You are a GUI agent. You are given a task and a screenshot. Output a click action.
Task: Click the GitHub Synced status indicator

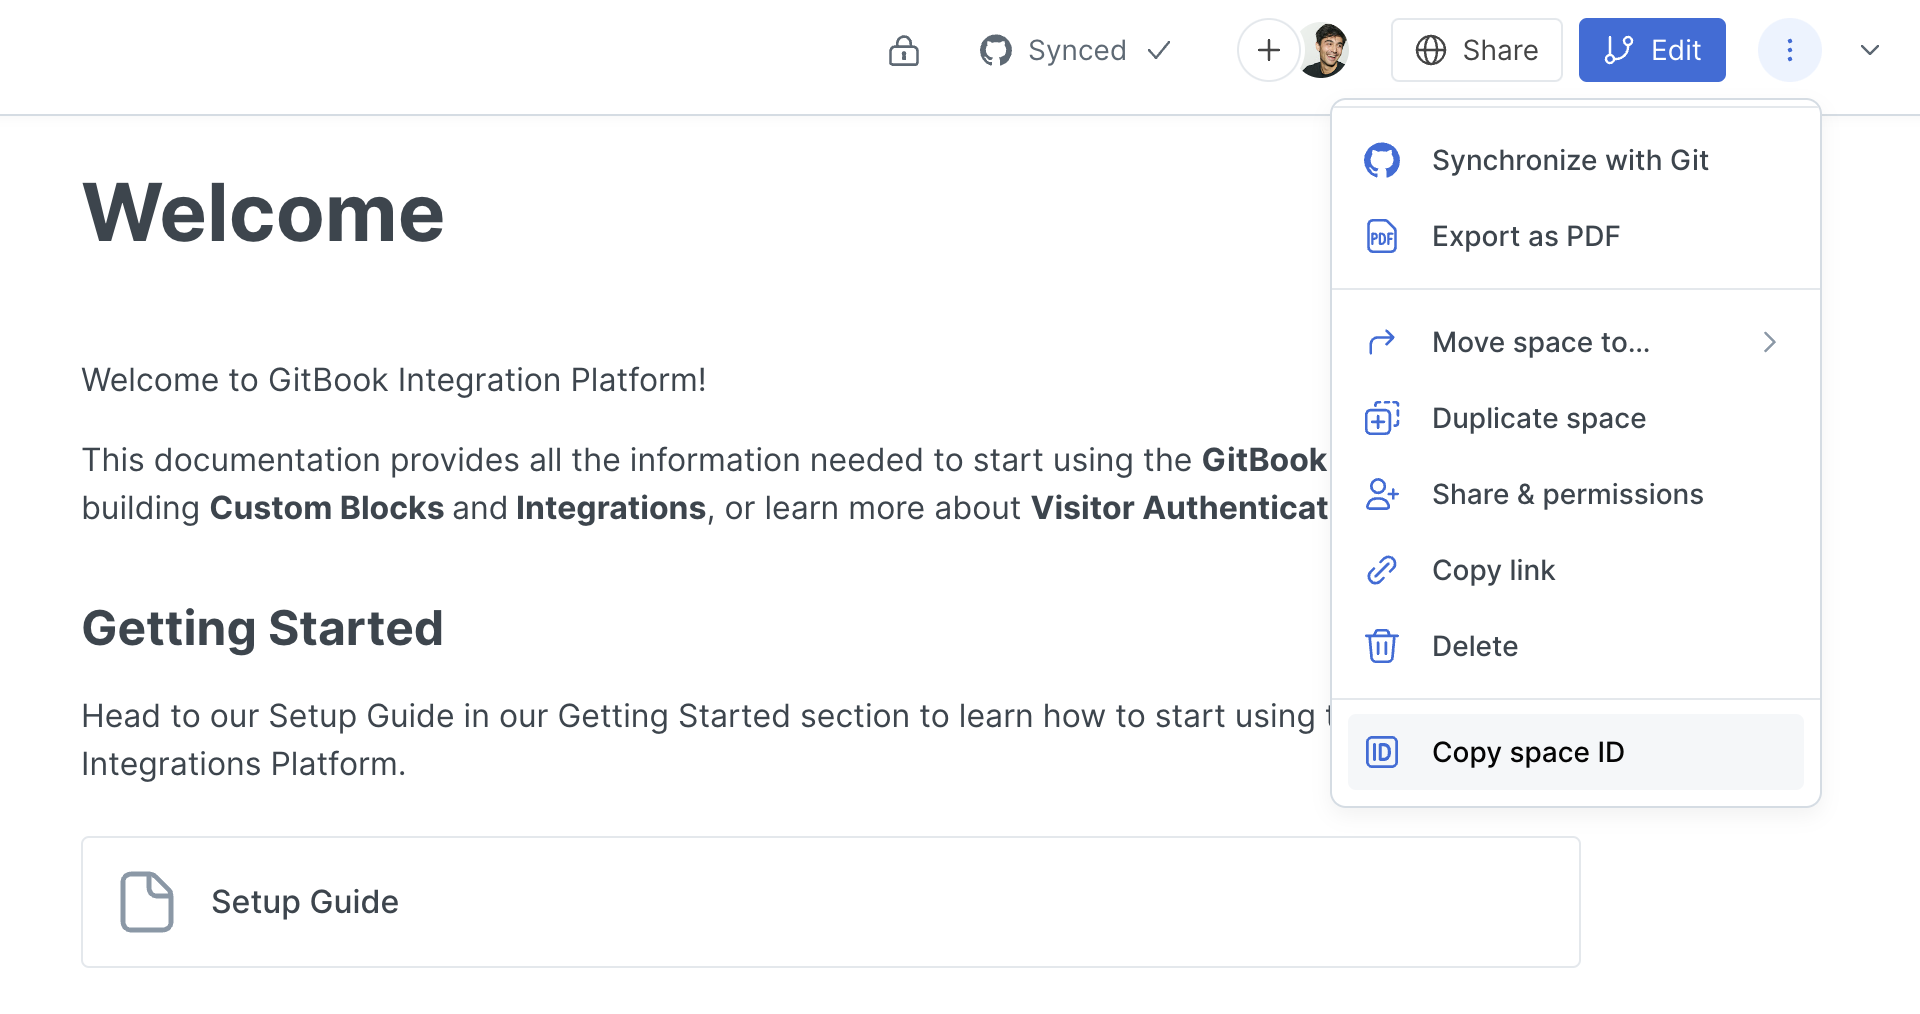[1075, 50]
